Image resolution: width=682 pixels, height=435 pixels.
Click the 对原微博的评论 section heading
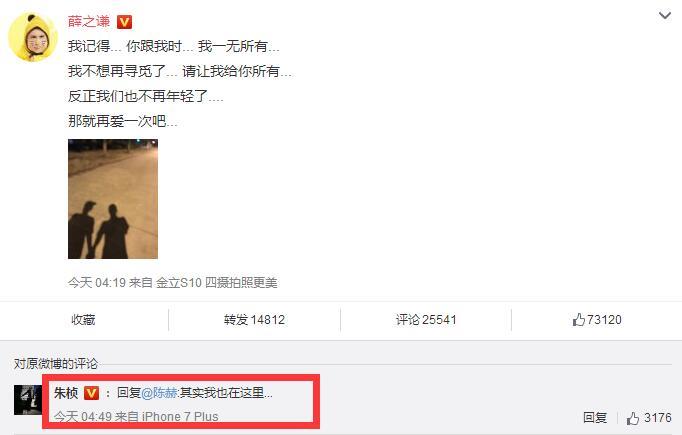56,364
